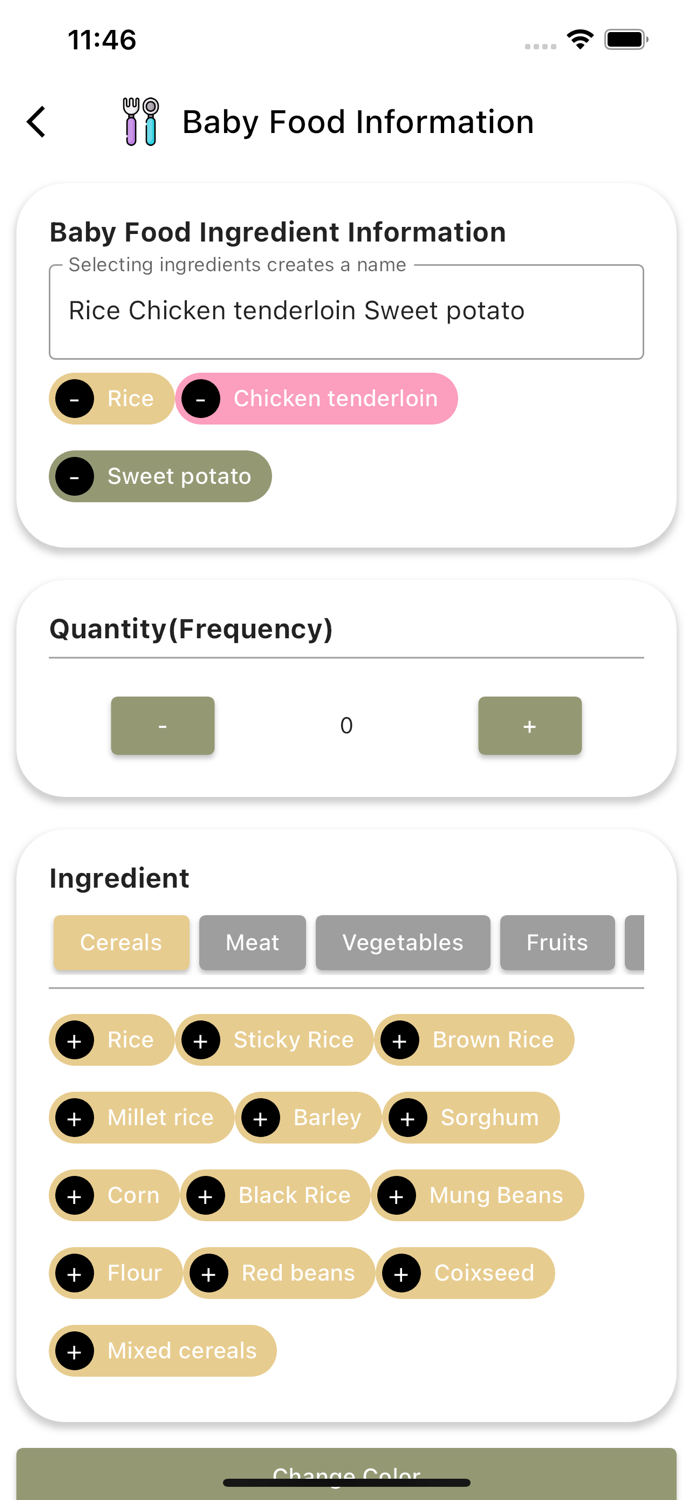Image resolution: width=693 pixels, height=1500 pixels.
Task: Switch to the Meat category tab
Action: [252, 942]
